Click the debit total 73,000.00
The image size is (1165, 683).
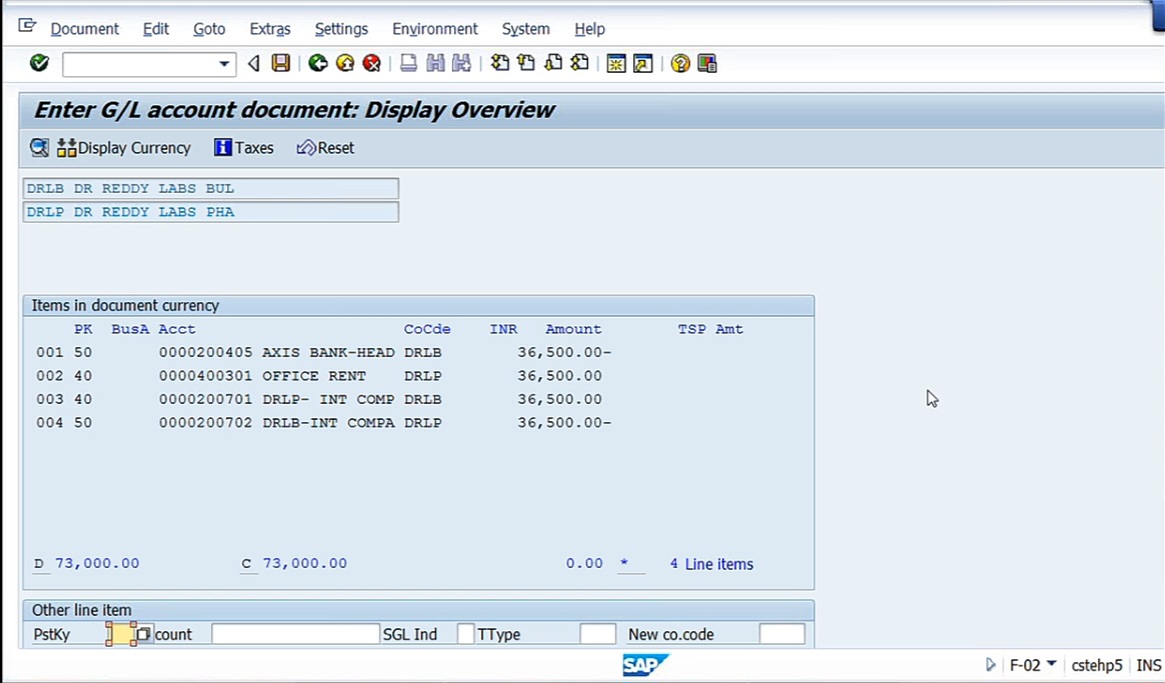(x=97, y=563)
